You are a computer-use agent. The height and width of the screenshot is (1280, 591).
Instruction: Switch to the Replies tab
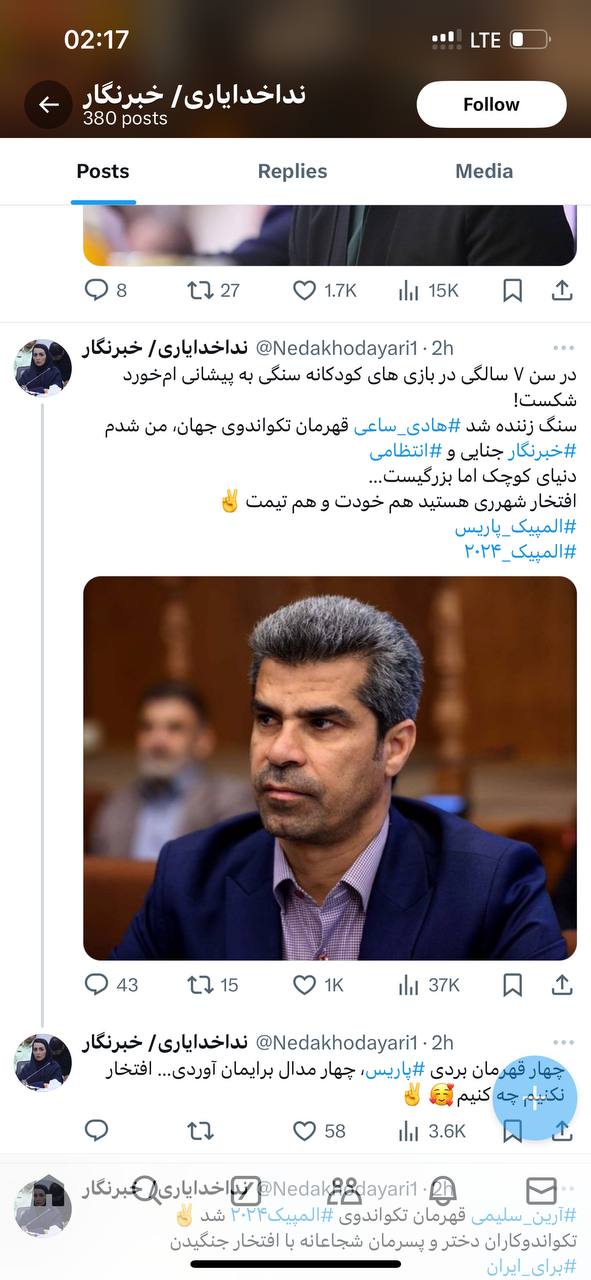click(292, 171)
